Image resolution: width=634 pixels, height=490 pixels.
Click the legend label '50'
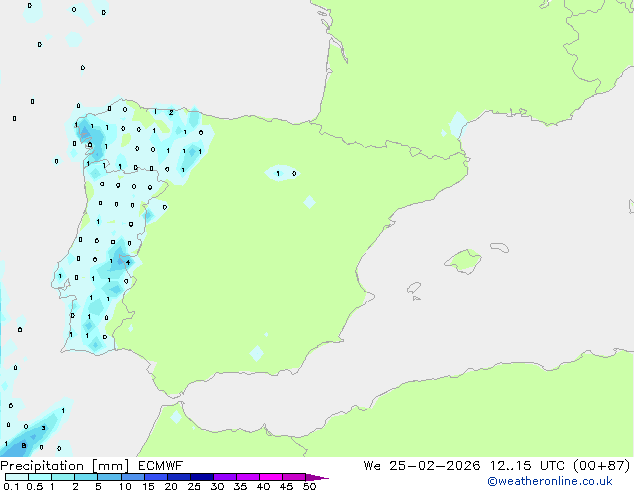pyautogui.click(x=309, y=486)
